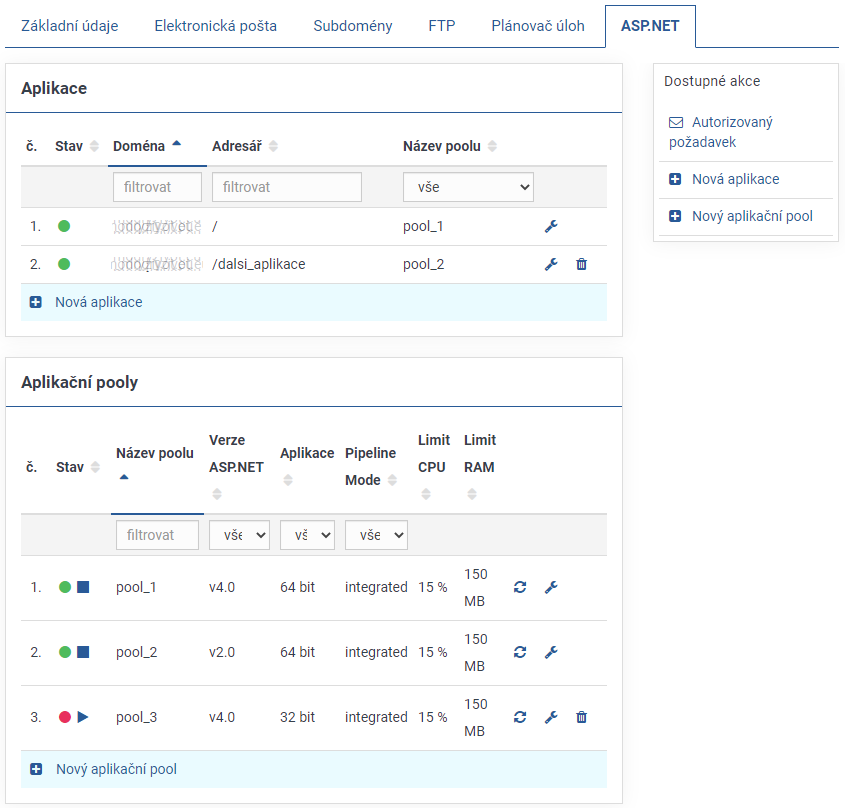
Task: Start pool_3 with the play button
Action: pyautogui.click(x=83, y=717)
